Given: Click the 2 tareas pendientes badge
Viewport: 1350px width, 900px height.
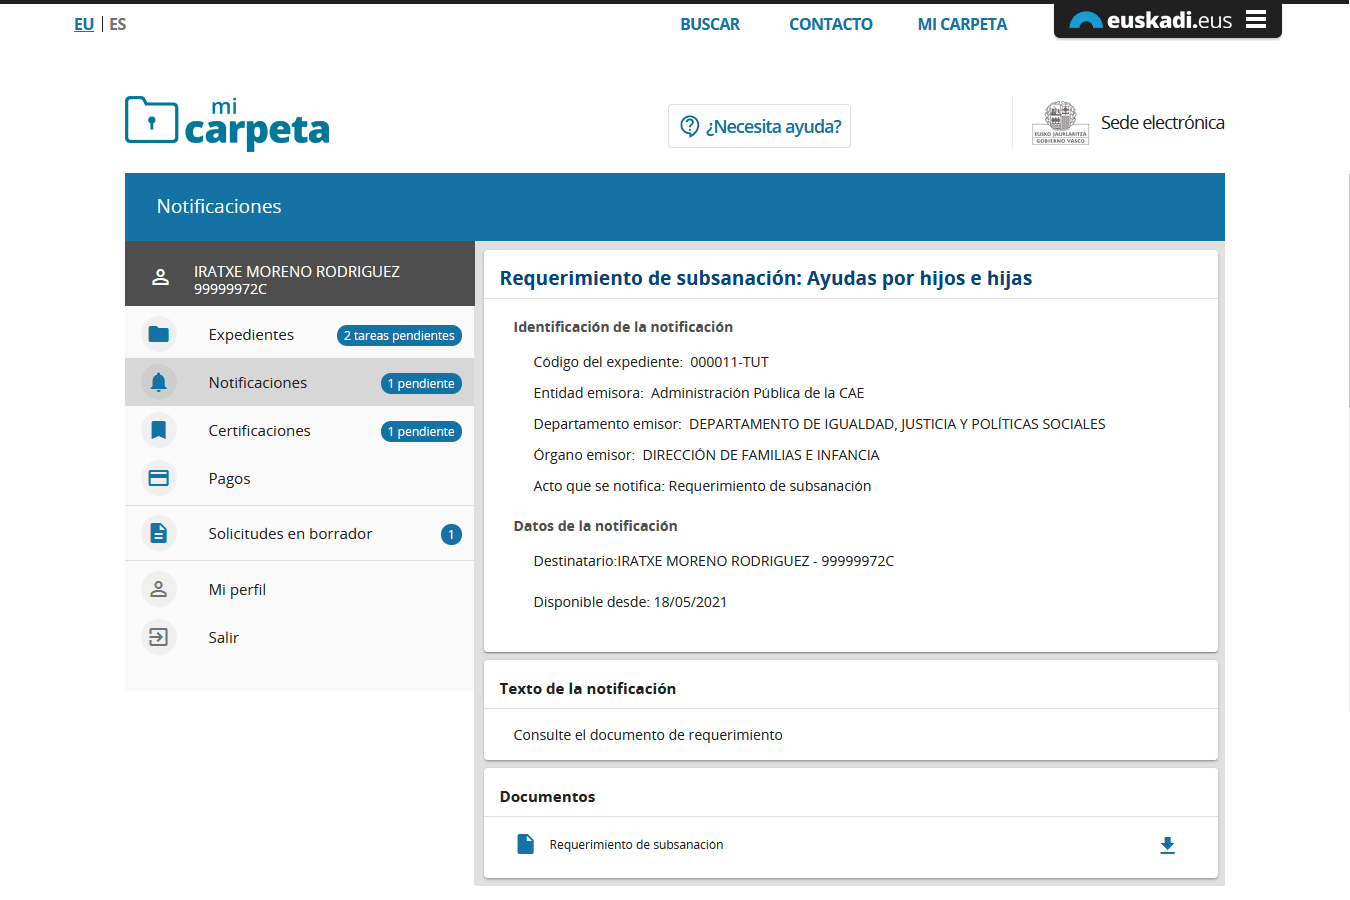Looking at the screenshot, I should point(399,335).
